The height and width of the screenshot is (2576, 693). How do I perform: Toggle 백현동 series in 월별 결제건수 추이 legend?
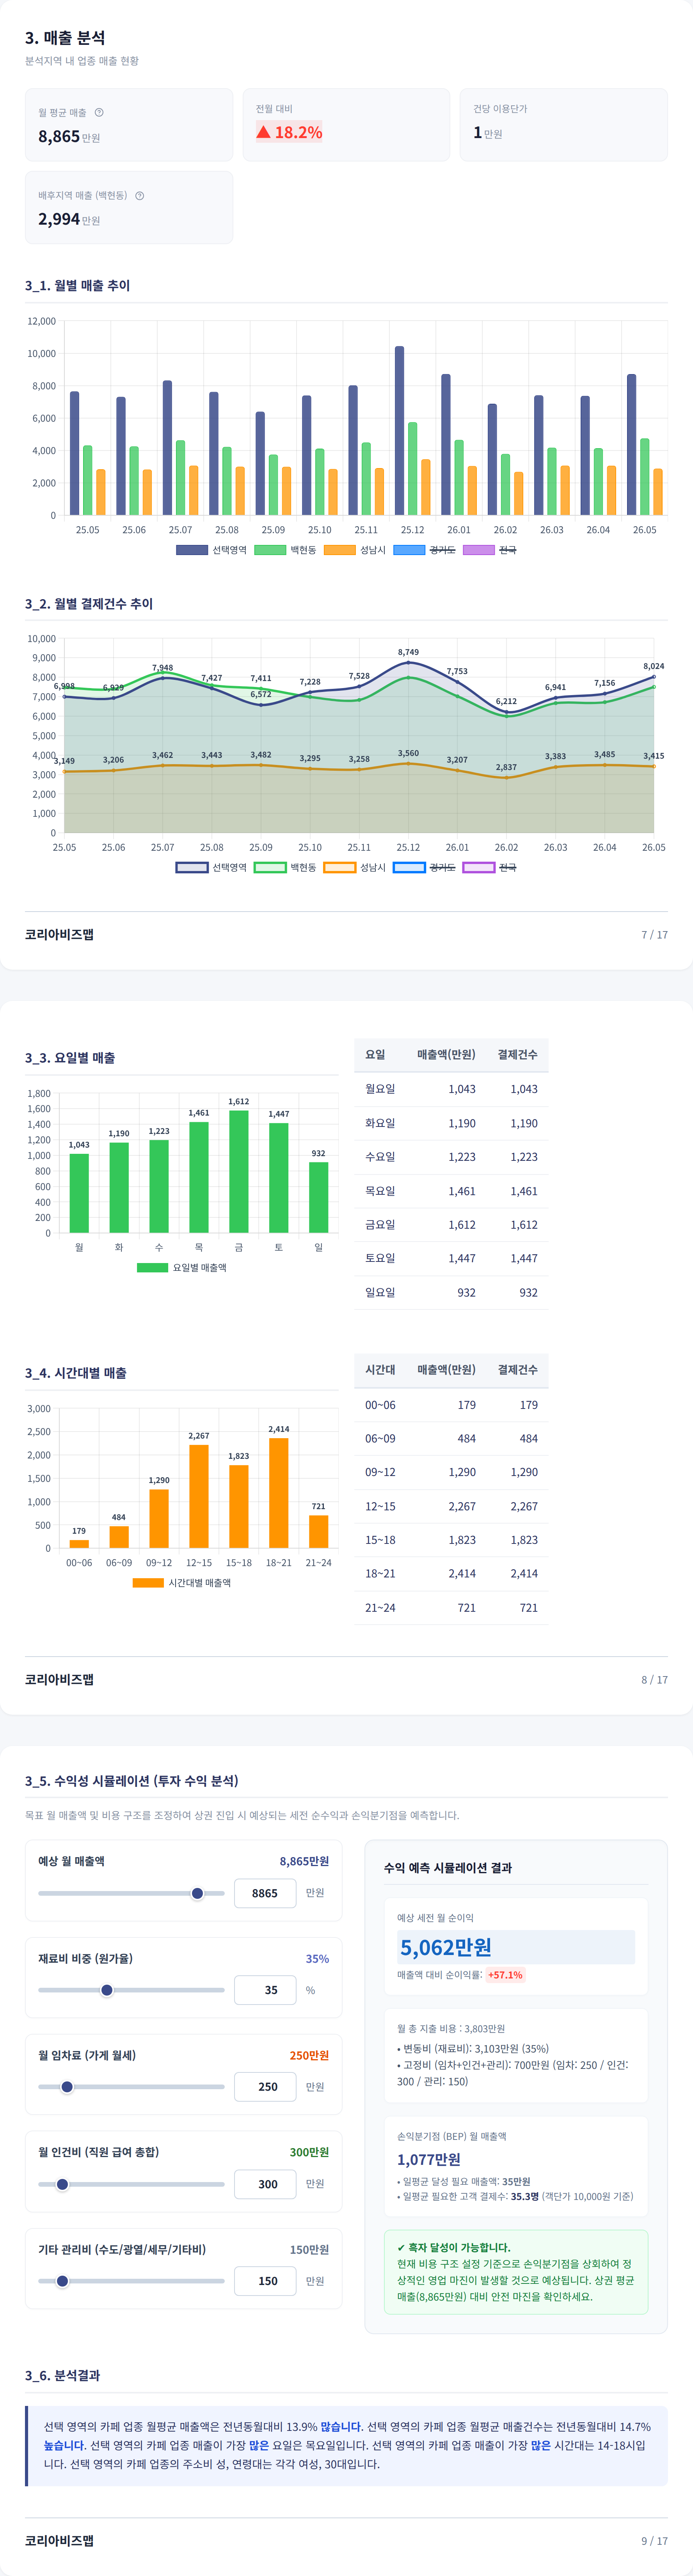(285, 867)
